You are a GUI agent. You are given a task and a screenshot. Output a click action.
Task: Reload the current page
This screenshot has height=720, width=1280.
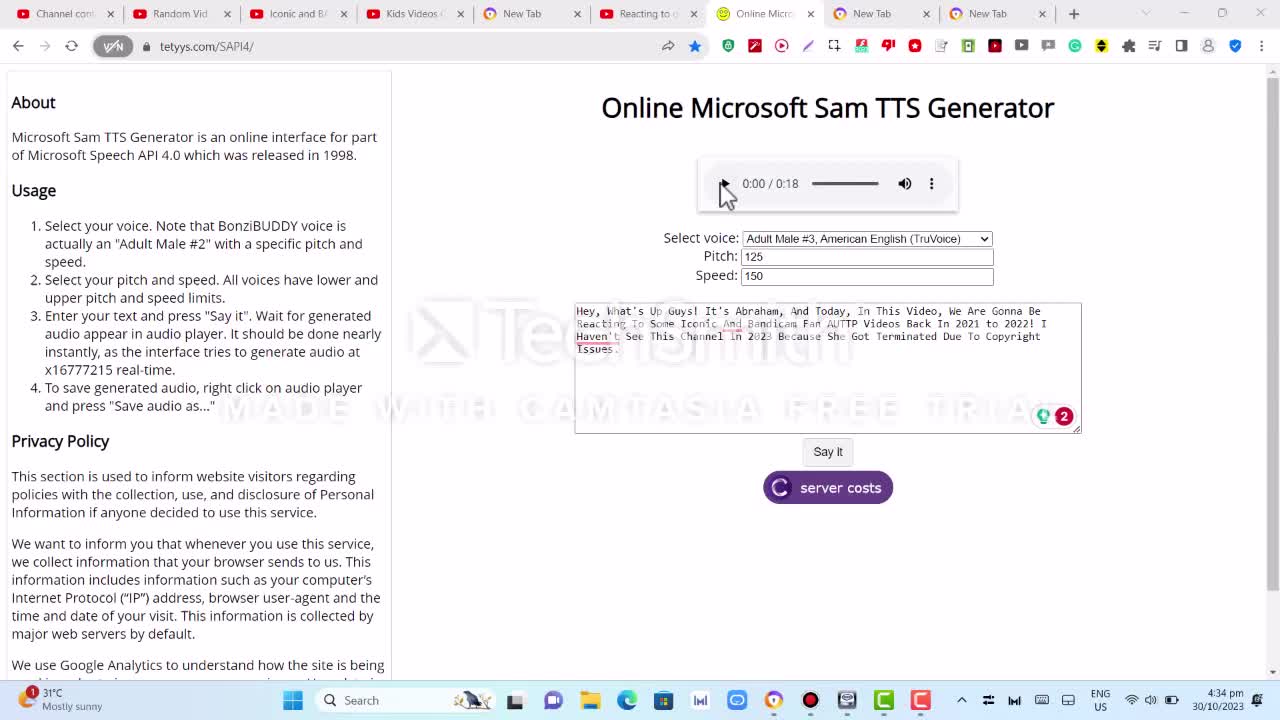tap(71, 46)
